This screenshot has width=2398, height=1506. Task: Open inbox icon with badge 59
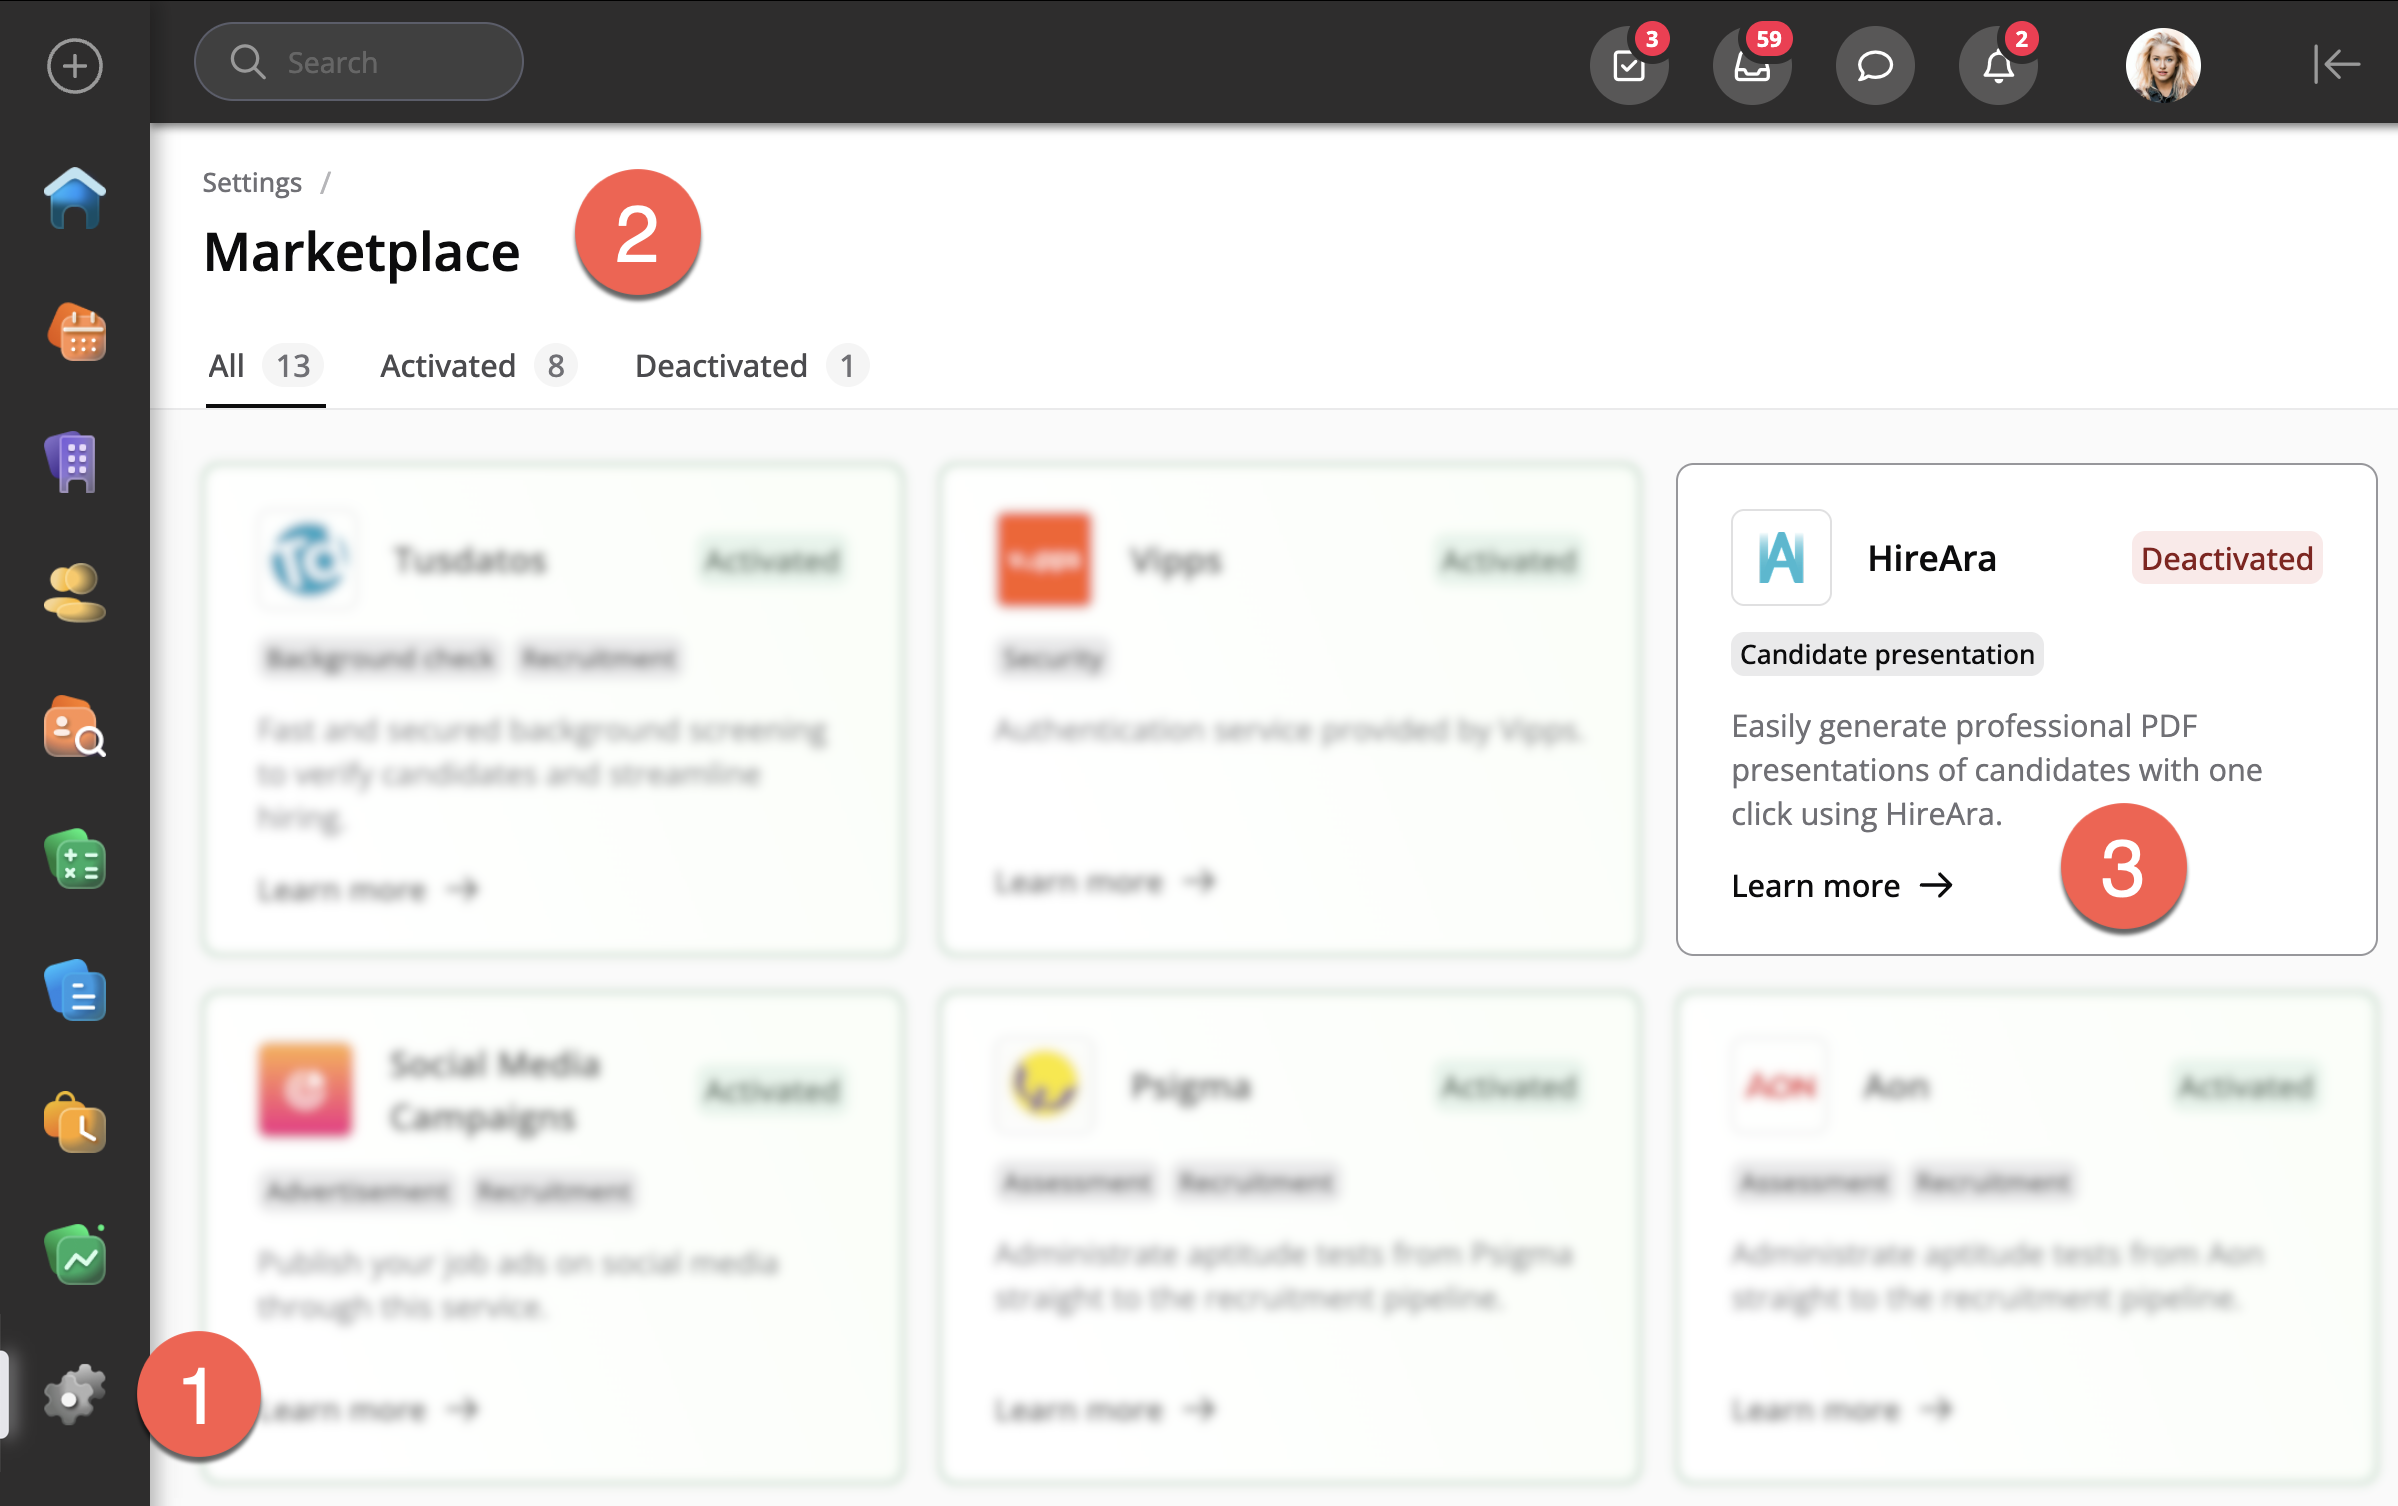[x=1752, y=66]
